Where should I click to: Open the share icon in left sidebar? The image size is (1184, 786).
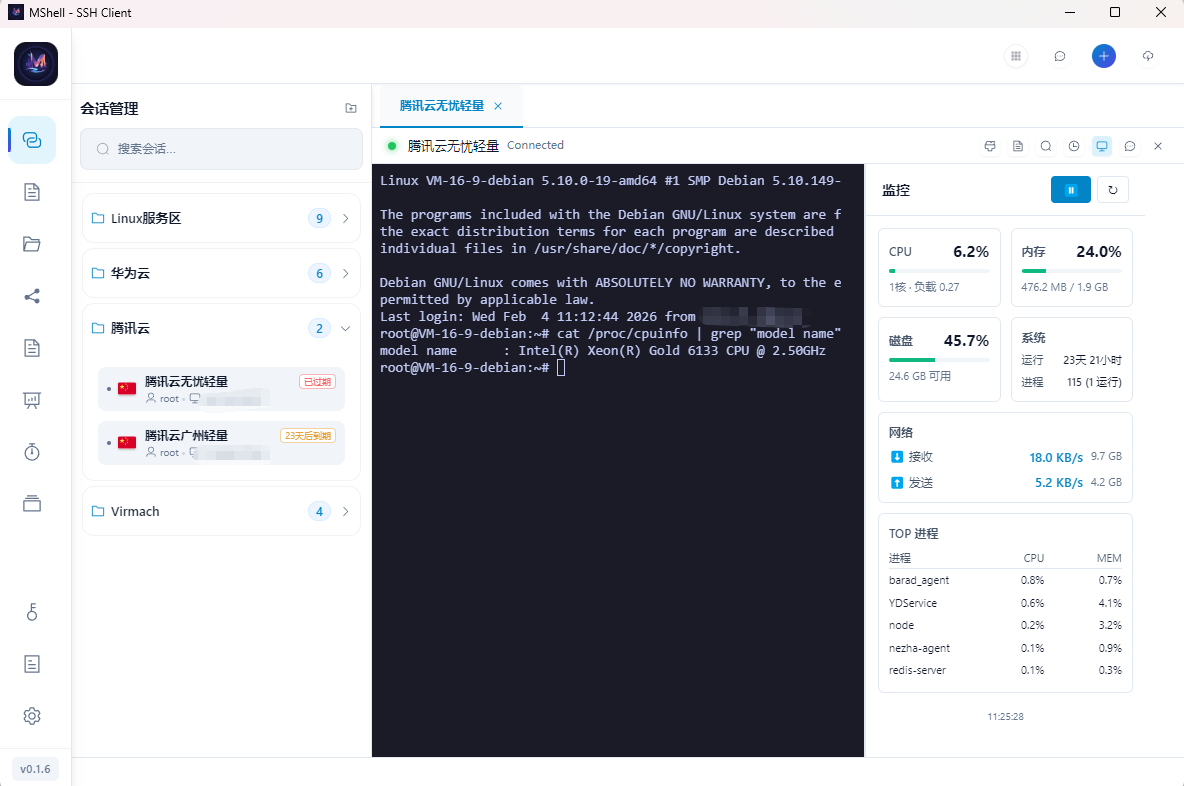coord(32,296)
